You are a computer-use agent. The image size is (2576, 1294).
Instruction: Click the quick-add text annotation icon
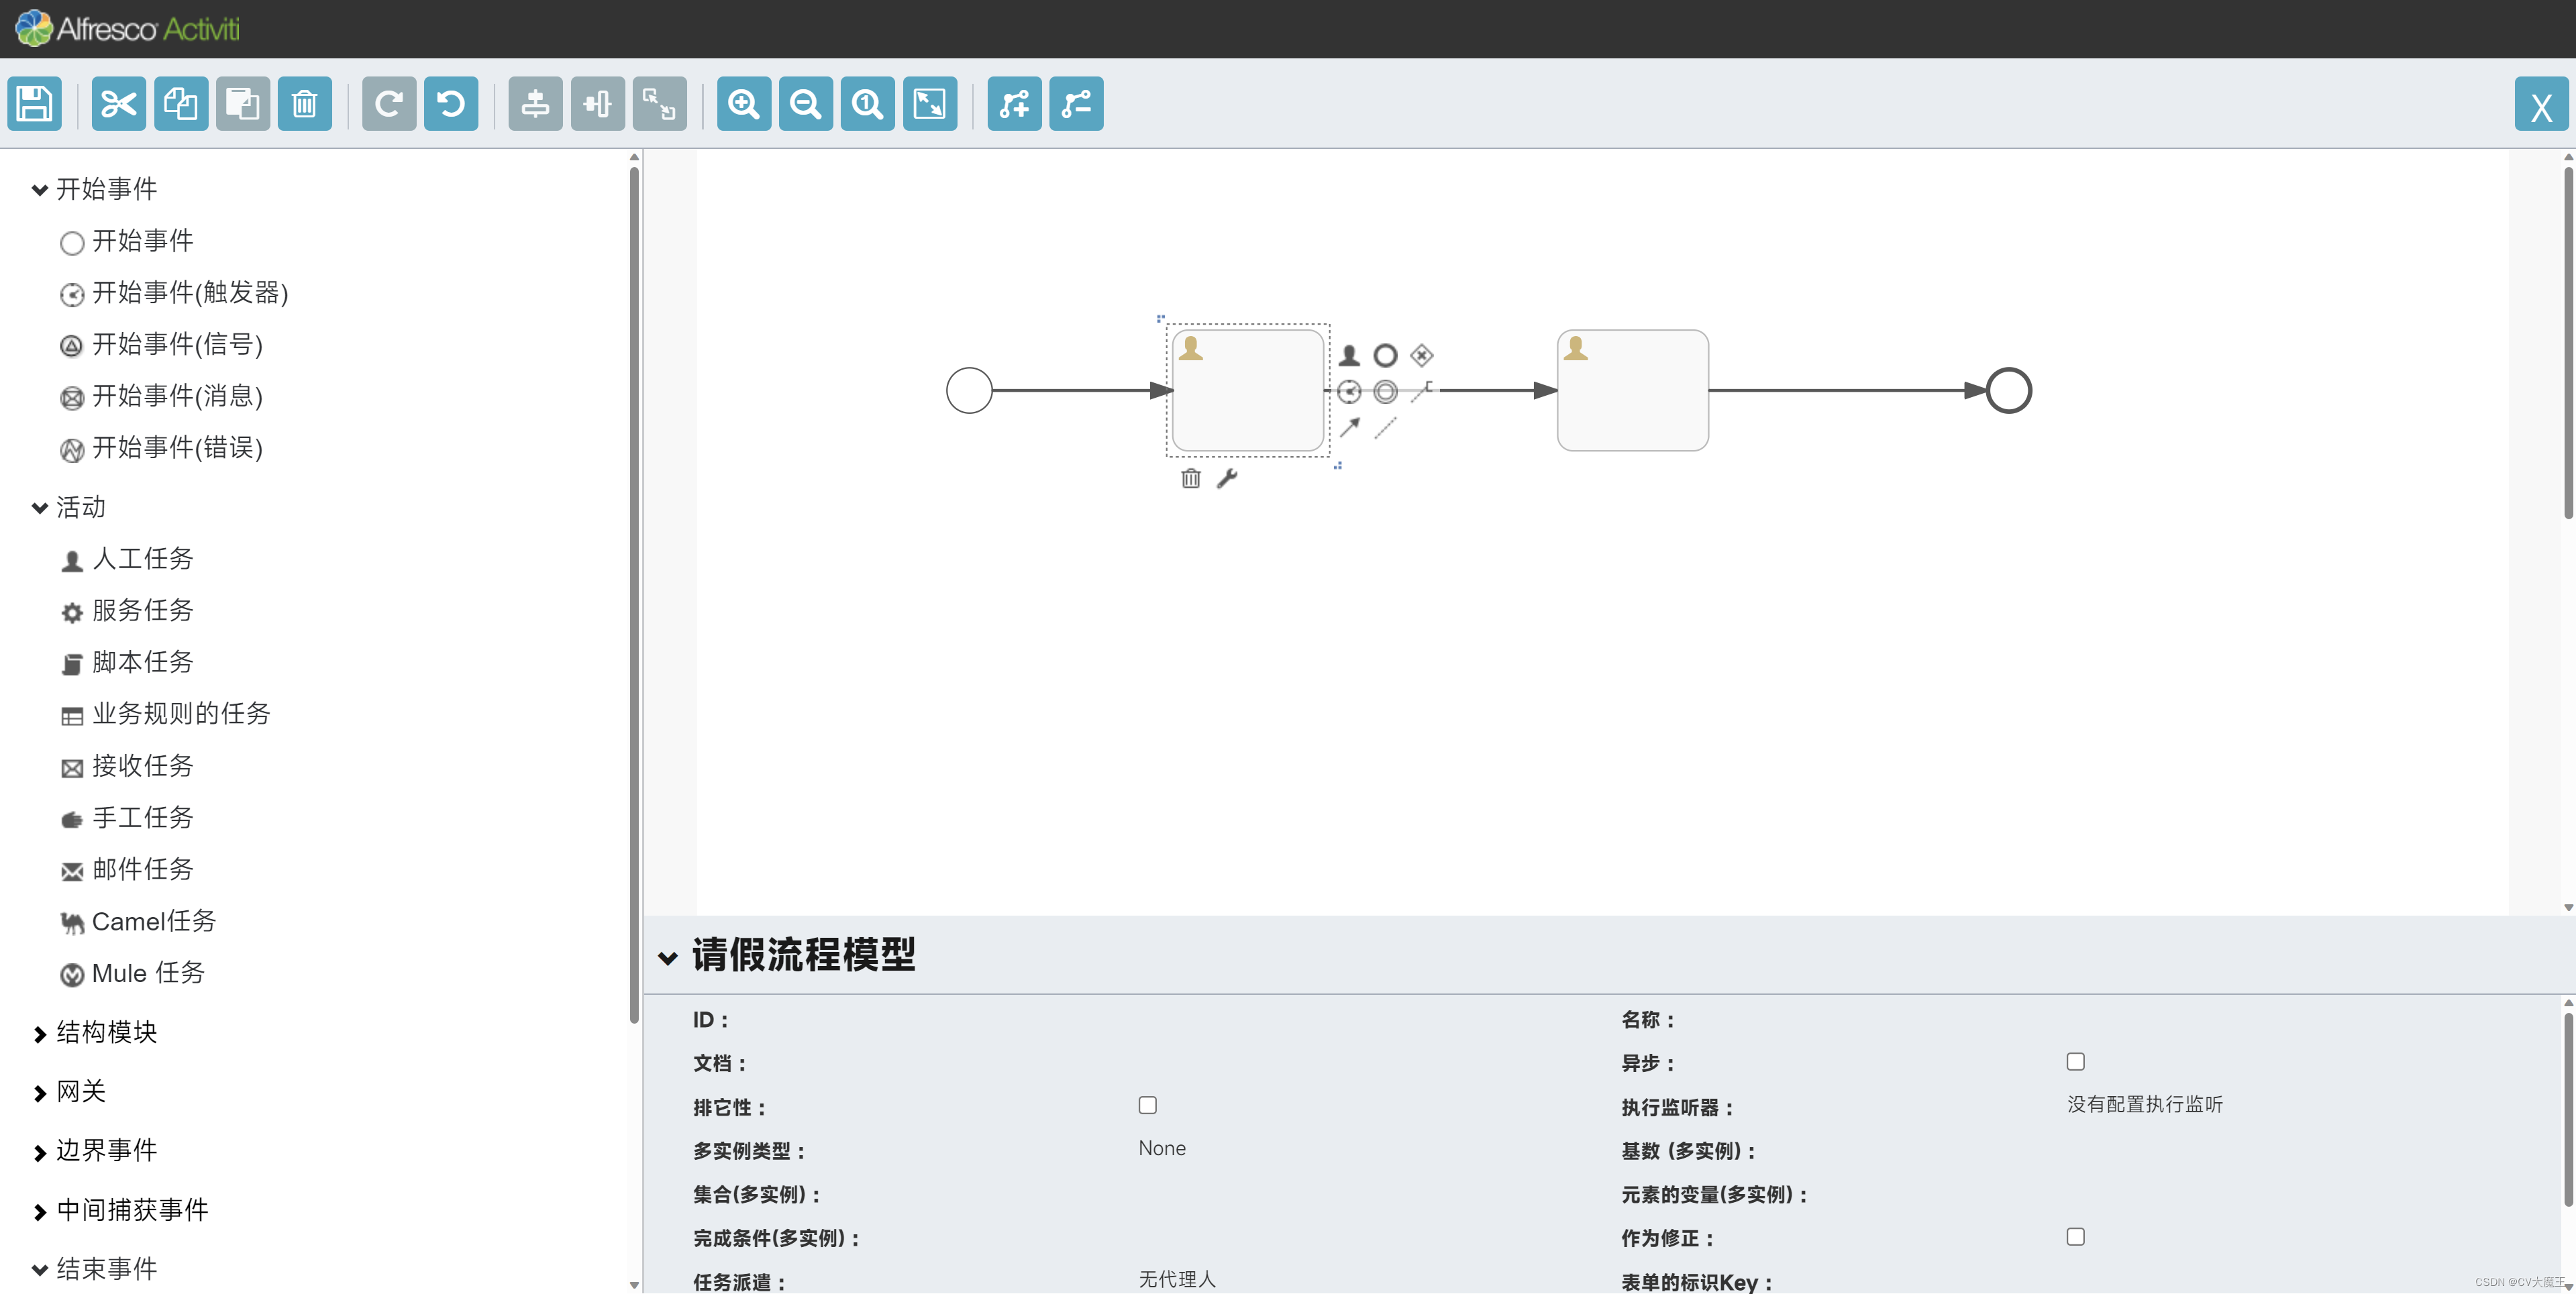pyautogui.click(x=1422, y=391)
